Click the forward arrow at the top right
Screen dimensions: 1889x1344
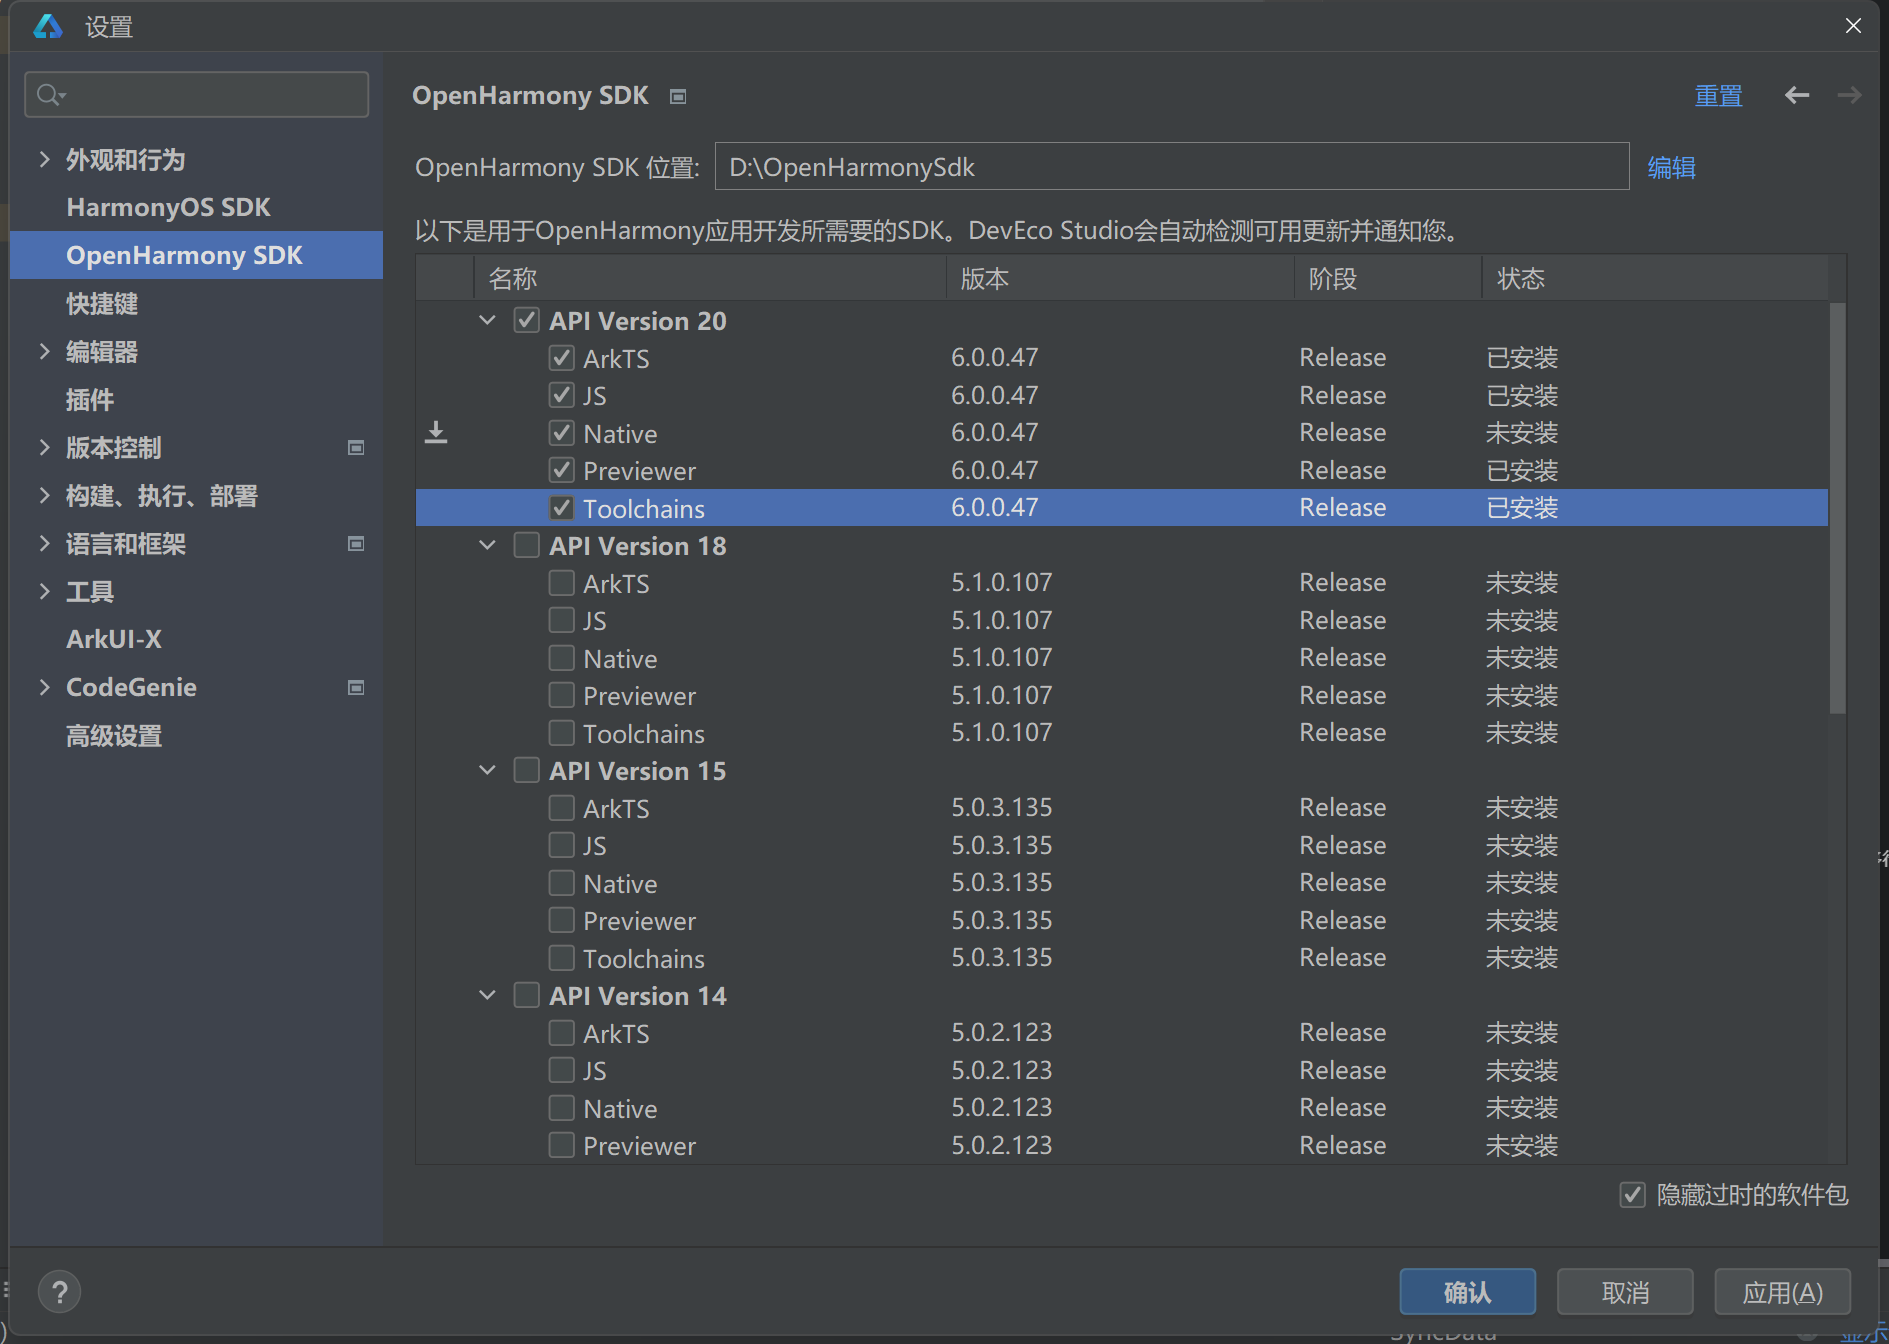click(x=1849, y=95)
